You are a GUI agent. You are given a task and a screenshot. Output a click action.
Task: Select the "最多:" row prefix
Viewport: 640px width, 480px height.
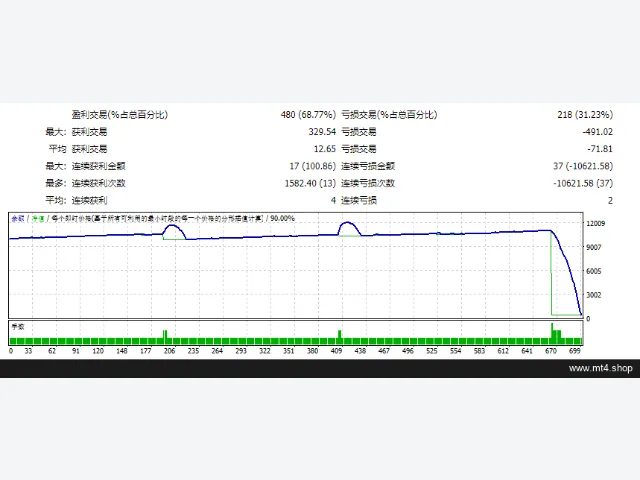pyautogui.click(x=56, y=183)
